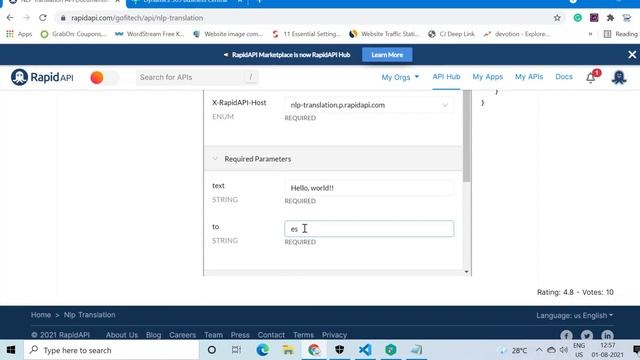Click the browser forward arrow
The height and width of the screenshot is (360, 640).
click(27, 18)
